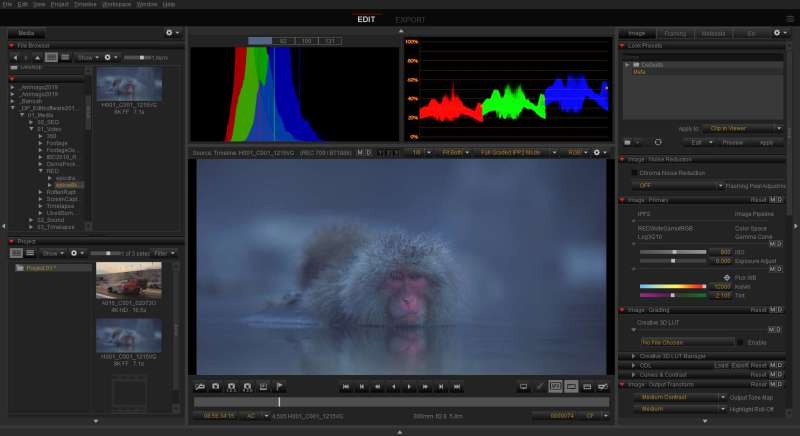Play the clip forward

point(409,387)
